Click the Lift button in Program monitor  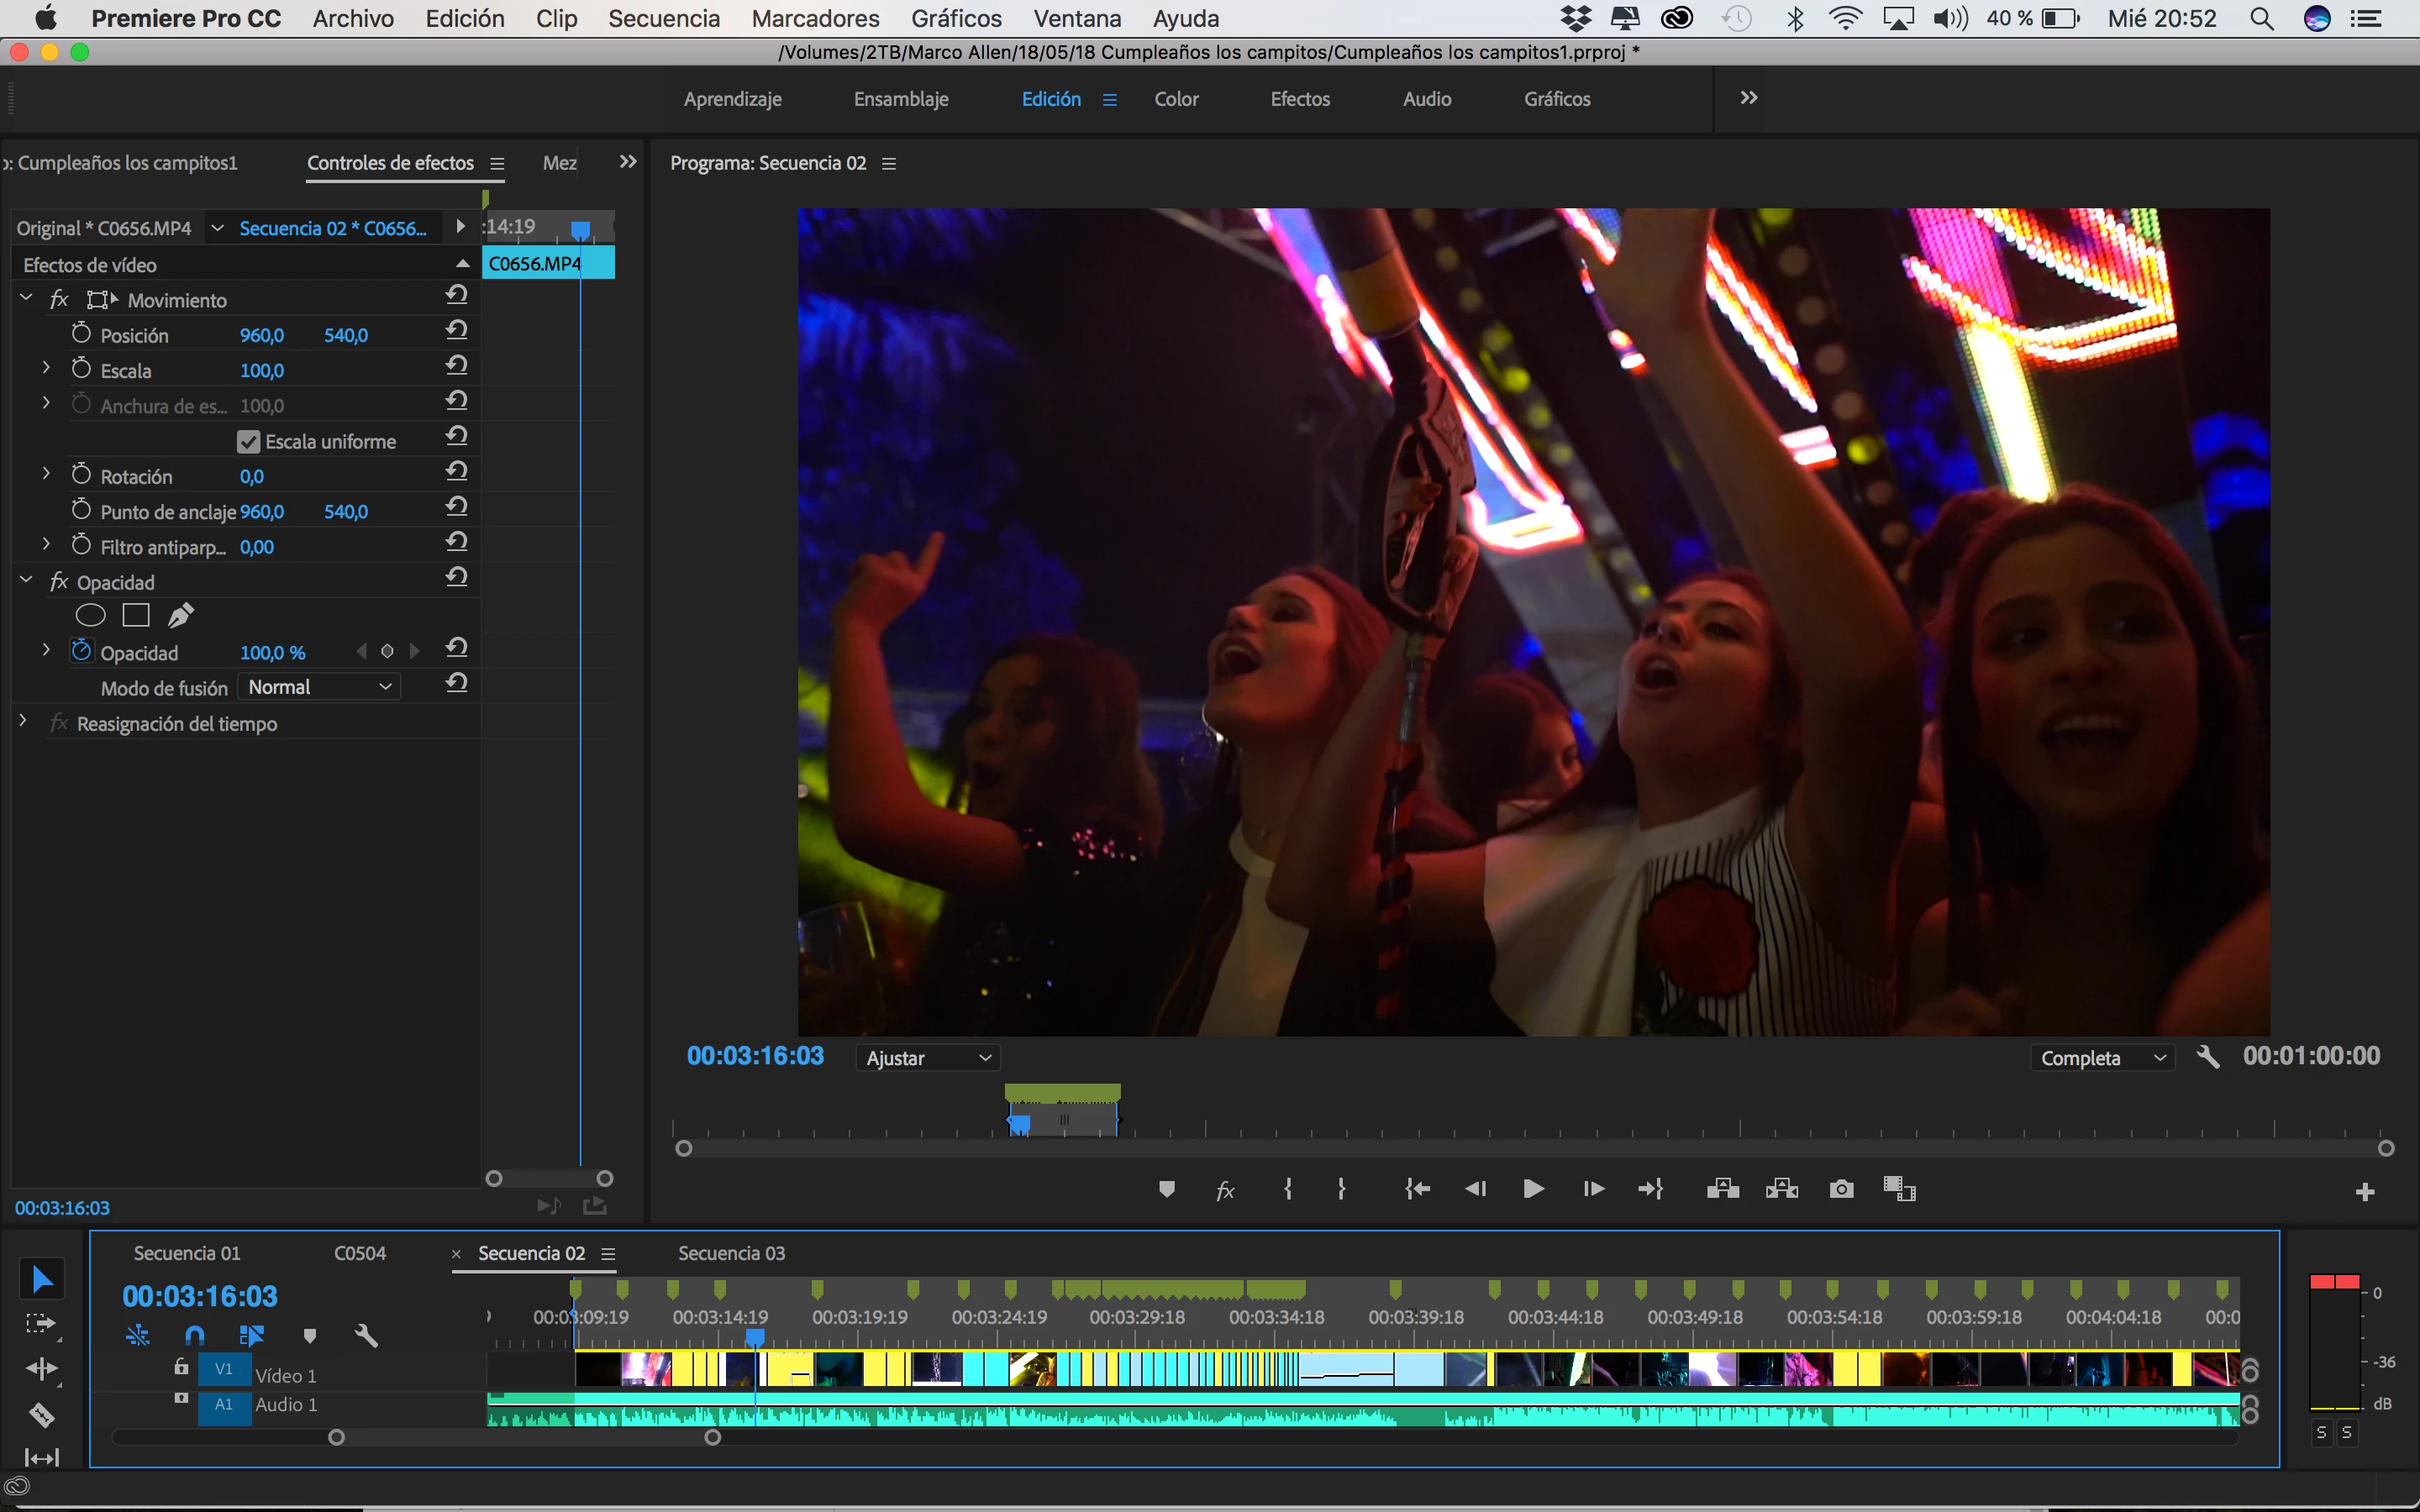[1722, 1189]
